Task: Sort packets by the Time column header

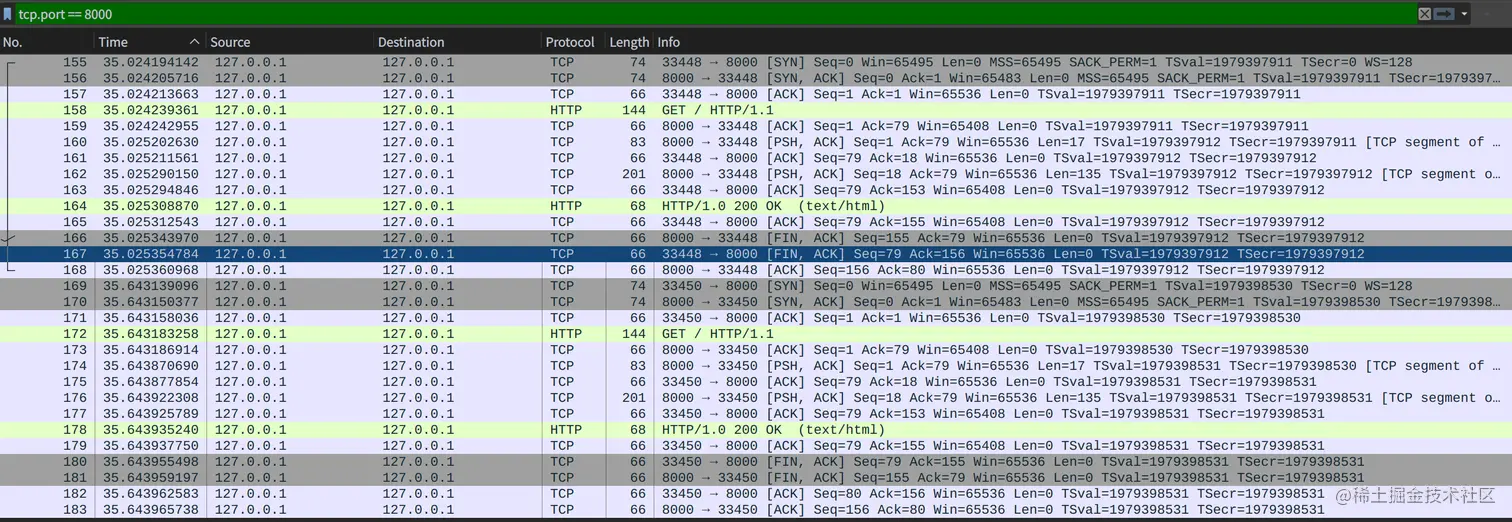Action: [x=150, y=42]
